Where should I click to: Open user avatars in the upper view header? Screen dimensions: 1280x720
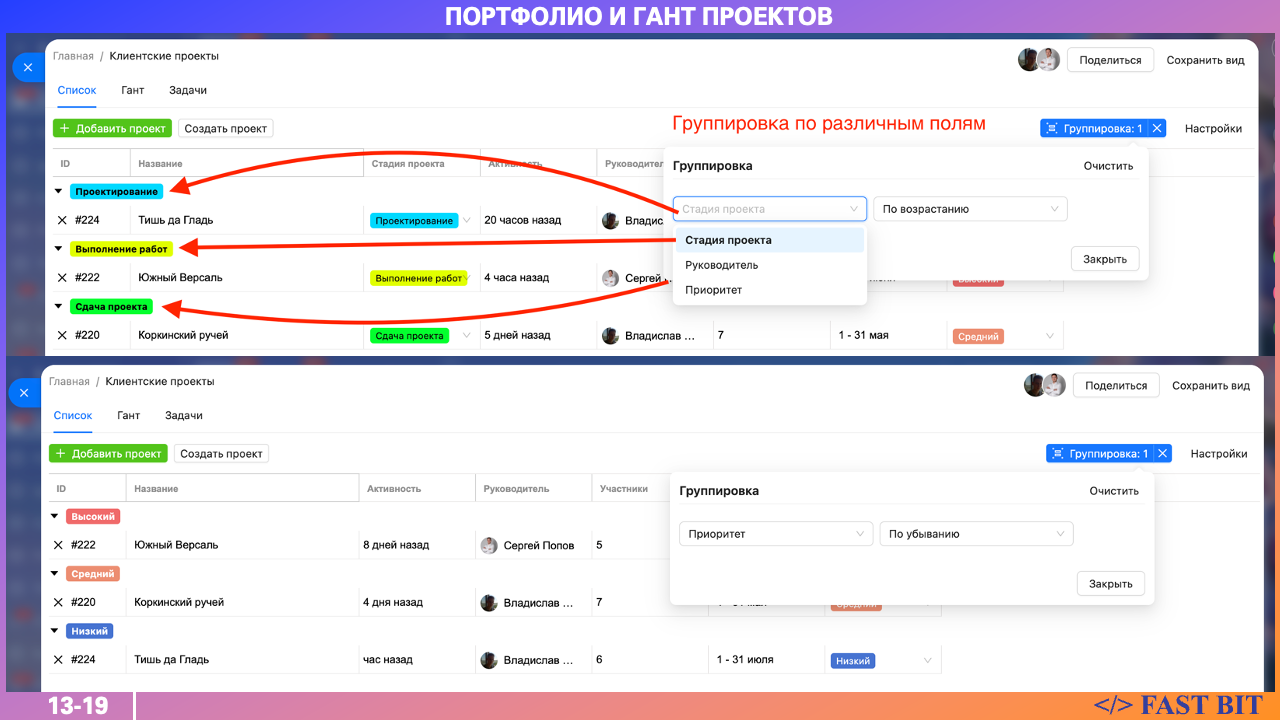coord(1038,60)
